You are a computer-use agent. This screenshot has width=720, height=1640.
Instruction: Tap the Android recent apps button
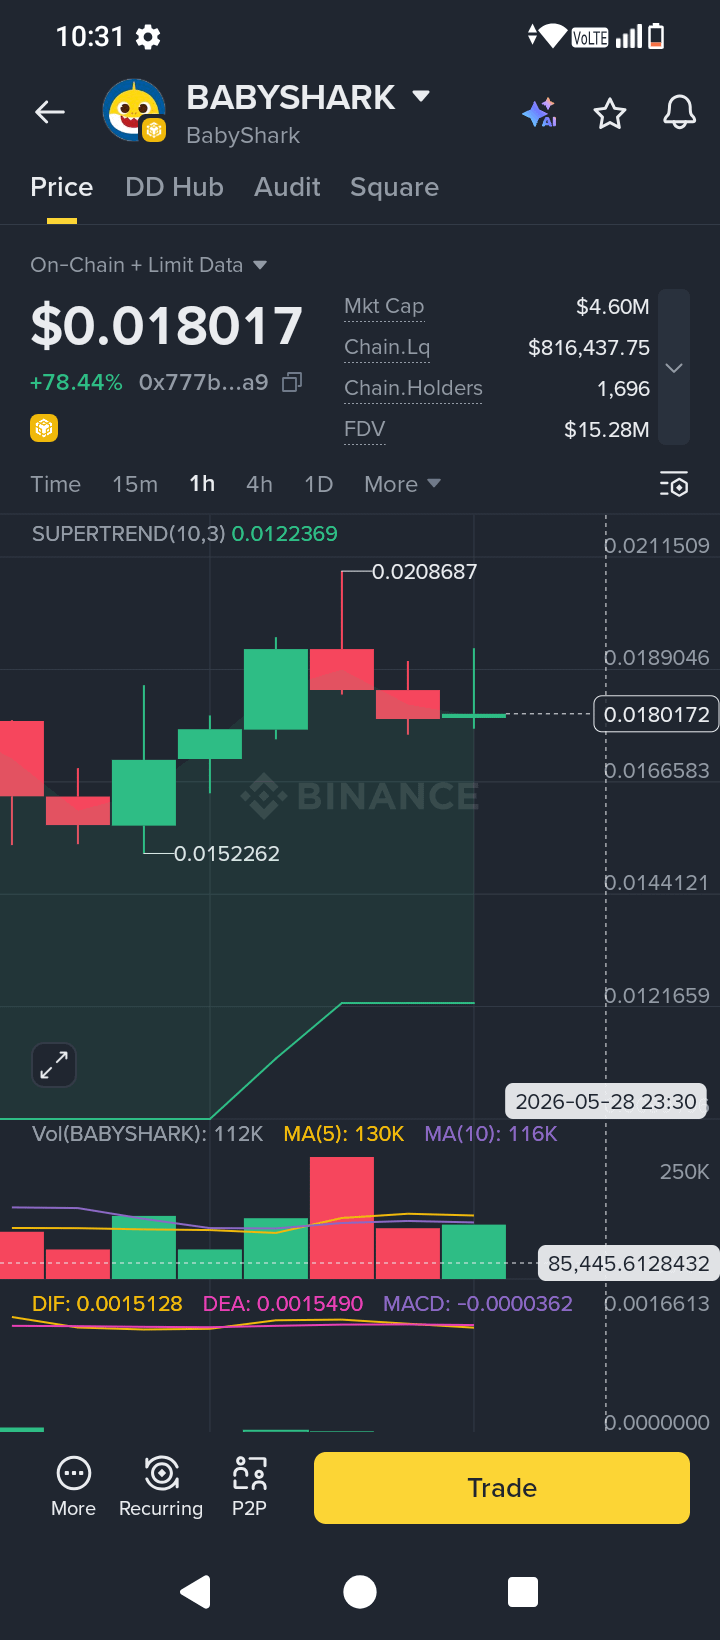pos(523,1591)
